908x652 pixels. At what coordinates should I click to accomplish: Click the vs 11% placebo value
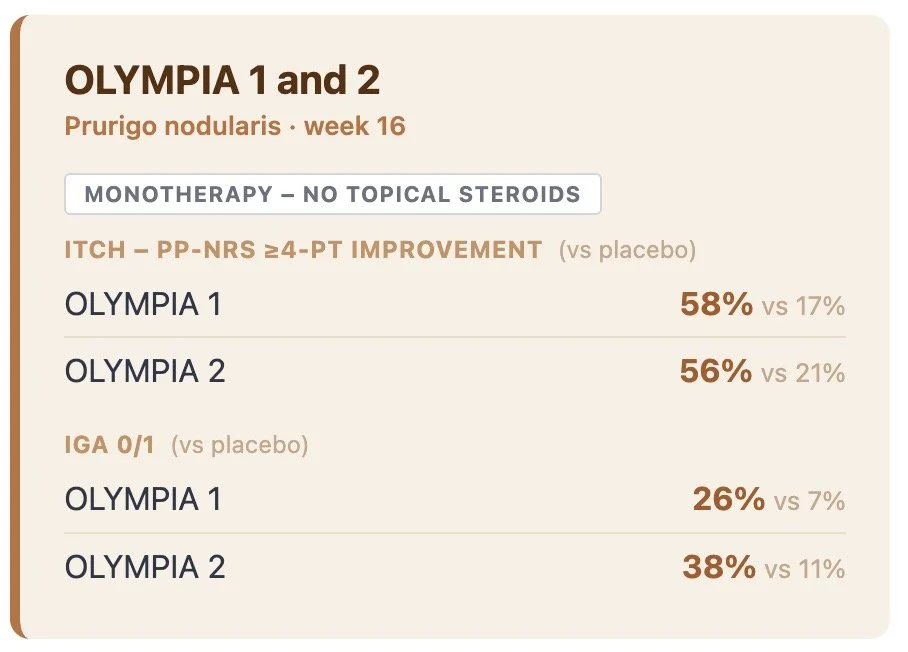point(805,569)
